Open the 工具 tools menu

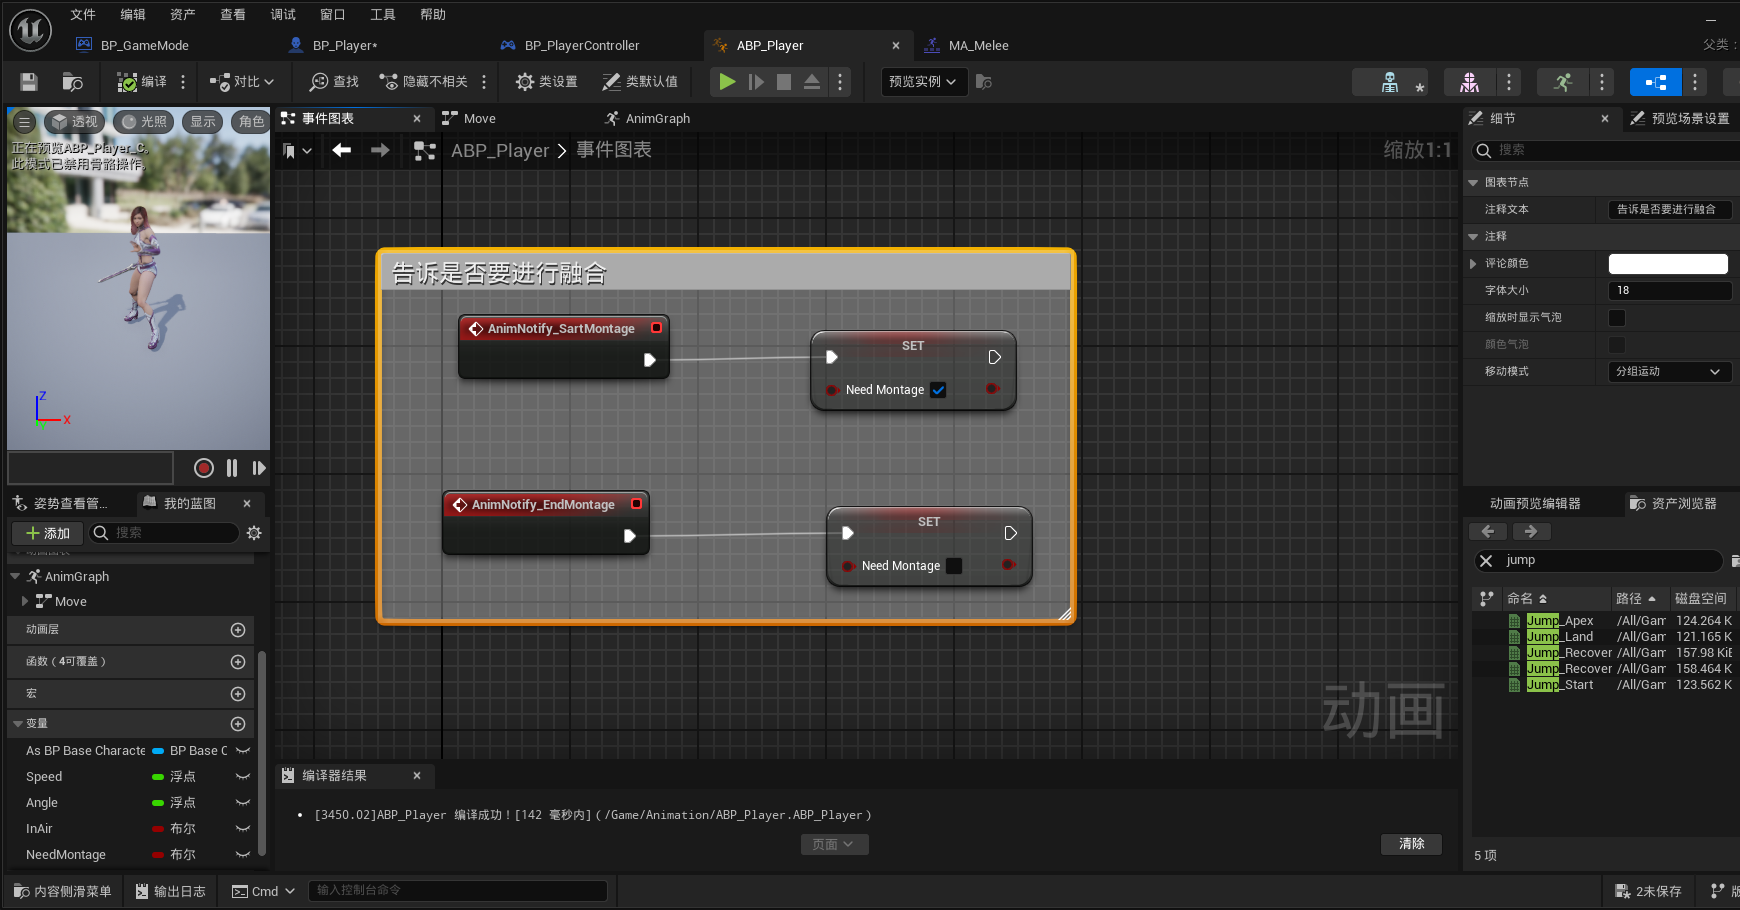(383, 14)
